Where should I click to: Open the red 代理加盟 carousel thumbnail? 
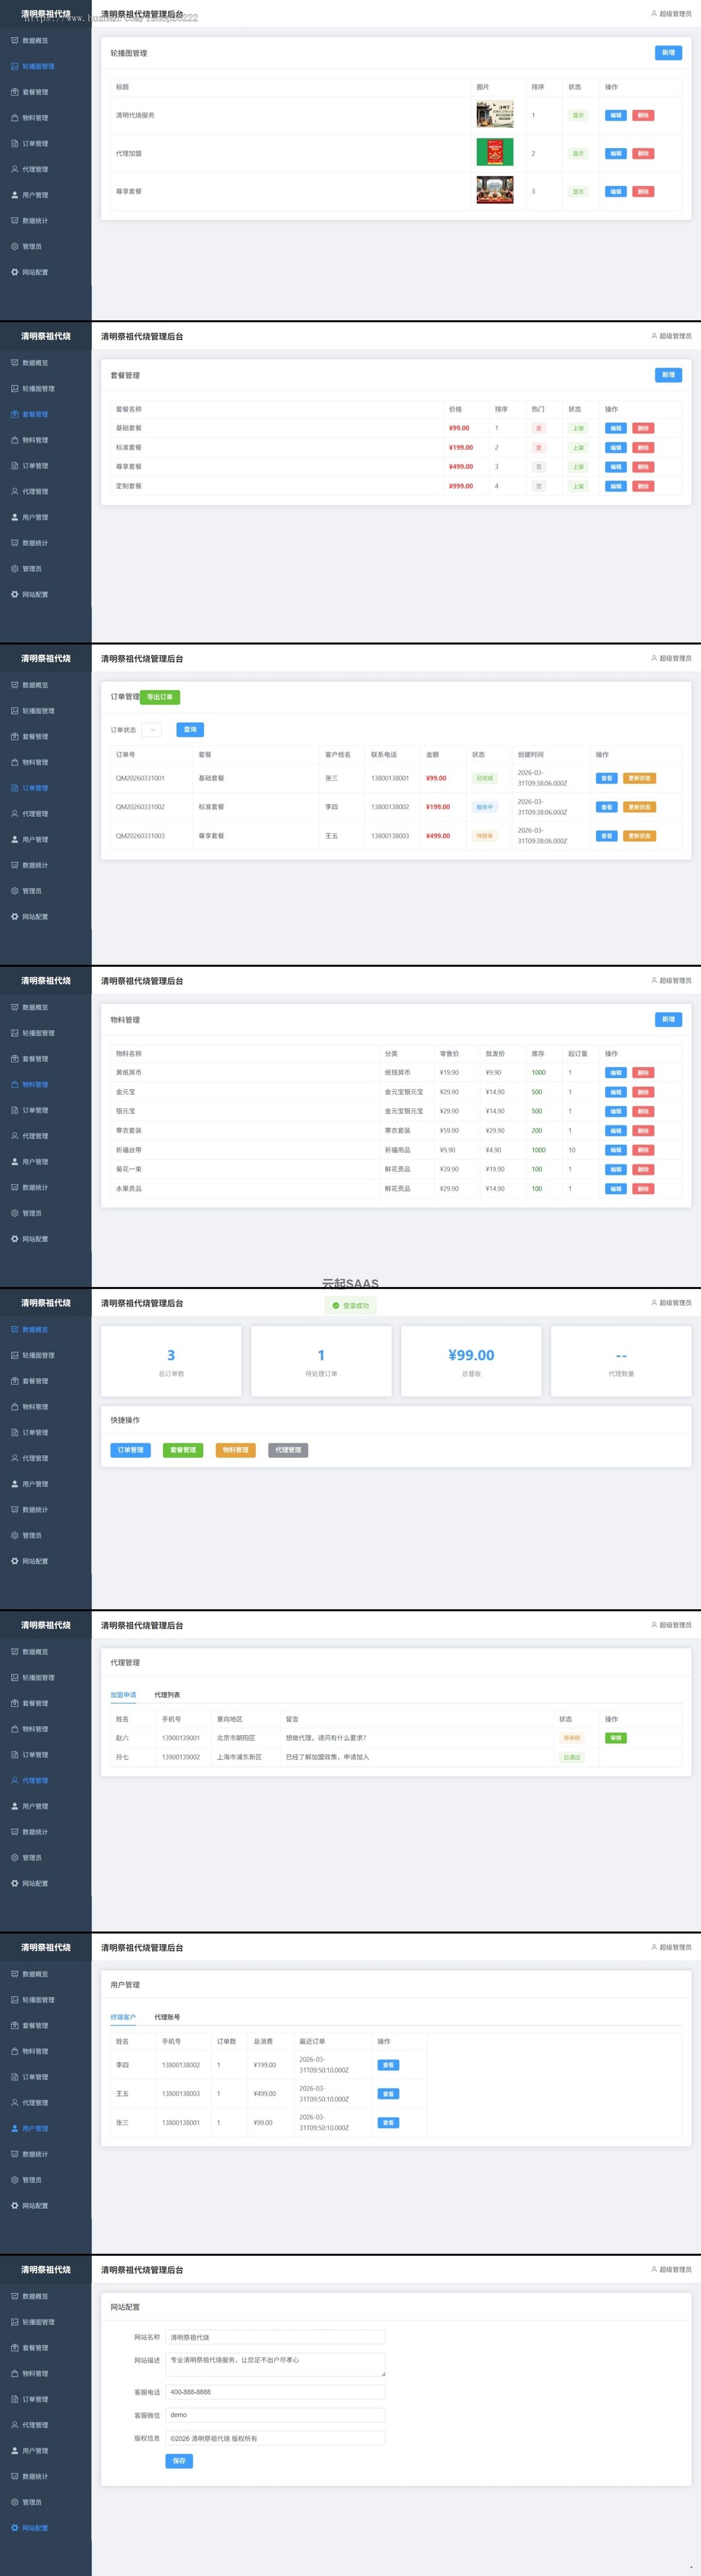pos(495,153)
